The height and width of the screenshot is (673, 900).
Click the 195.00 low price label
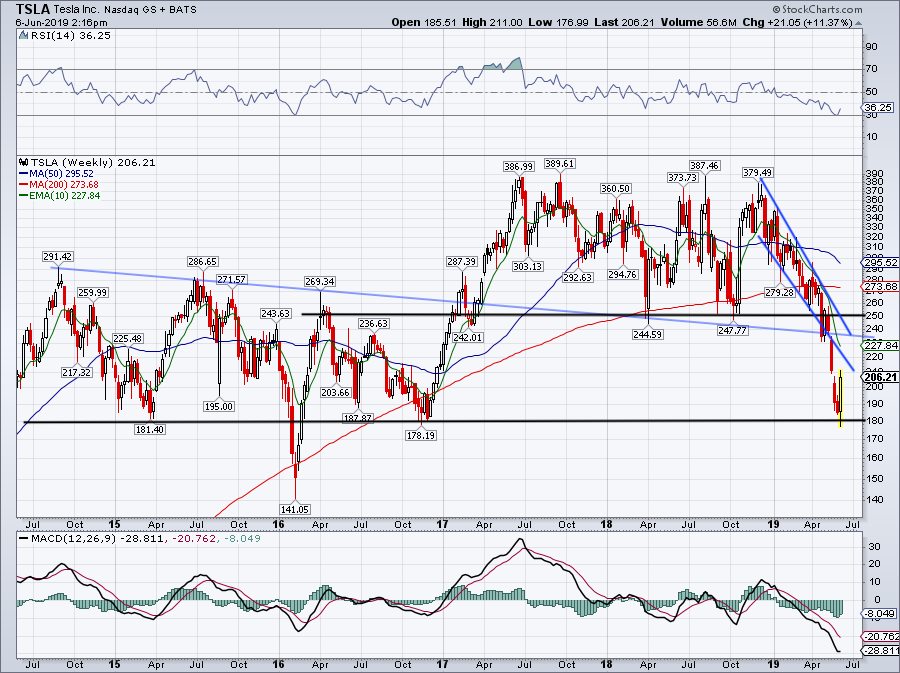point(219,406)
